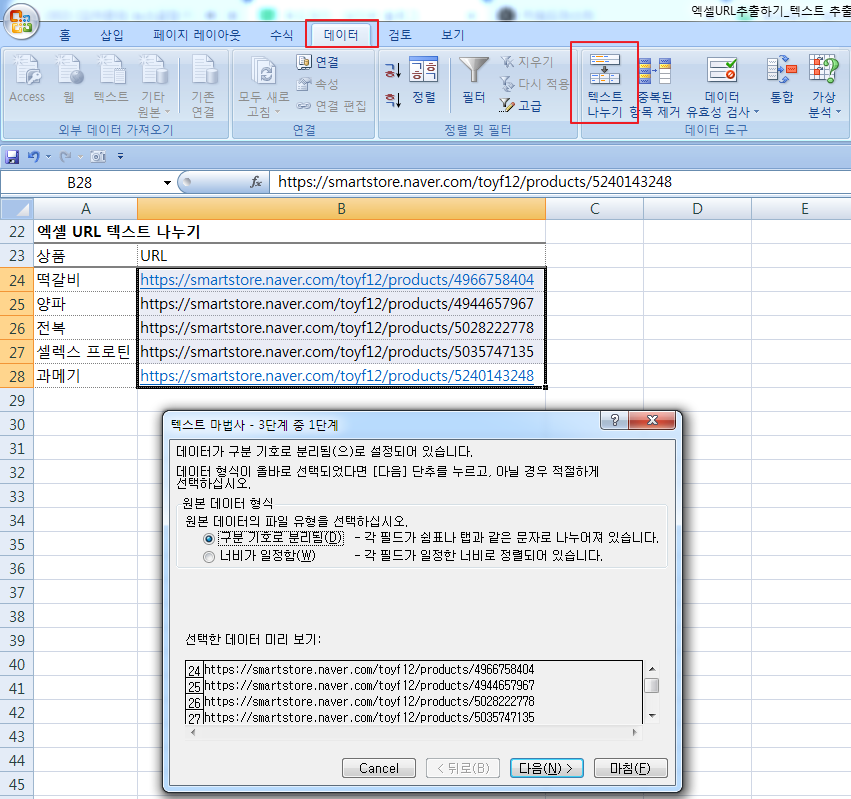Click Cancel in text wizard
The height and width of the screenshot is (799, 851).
379,768
